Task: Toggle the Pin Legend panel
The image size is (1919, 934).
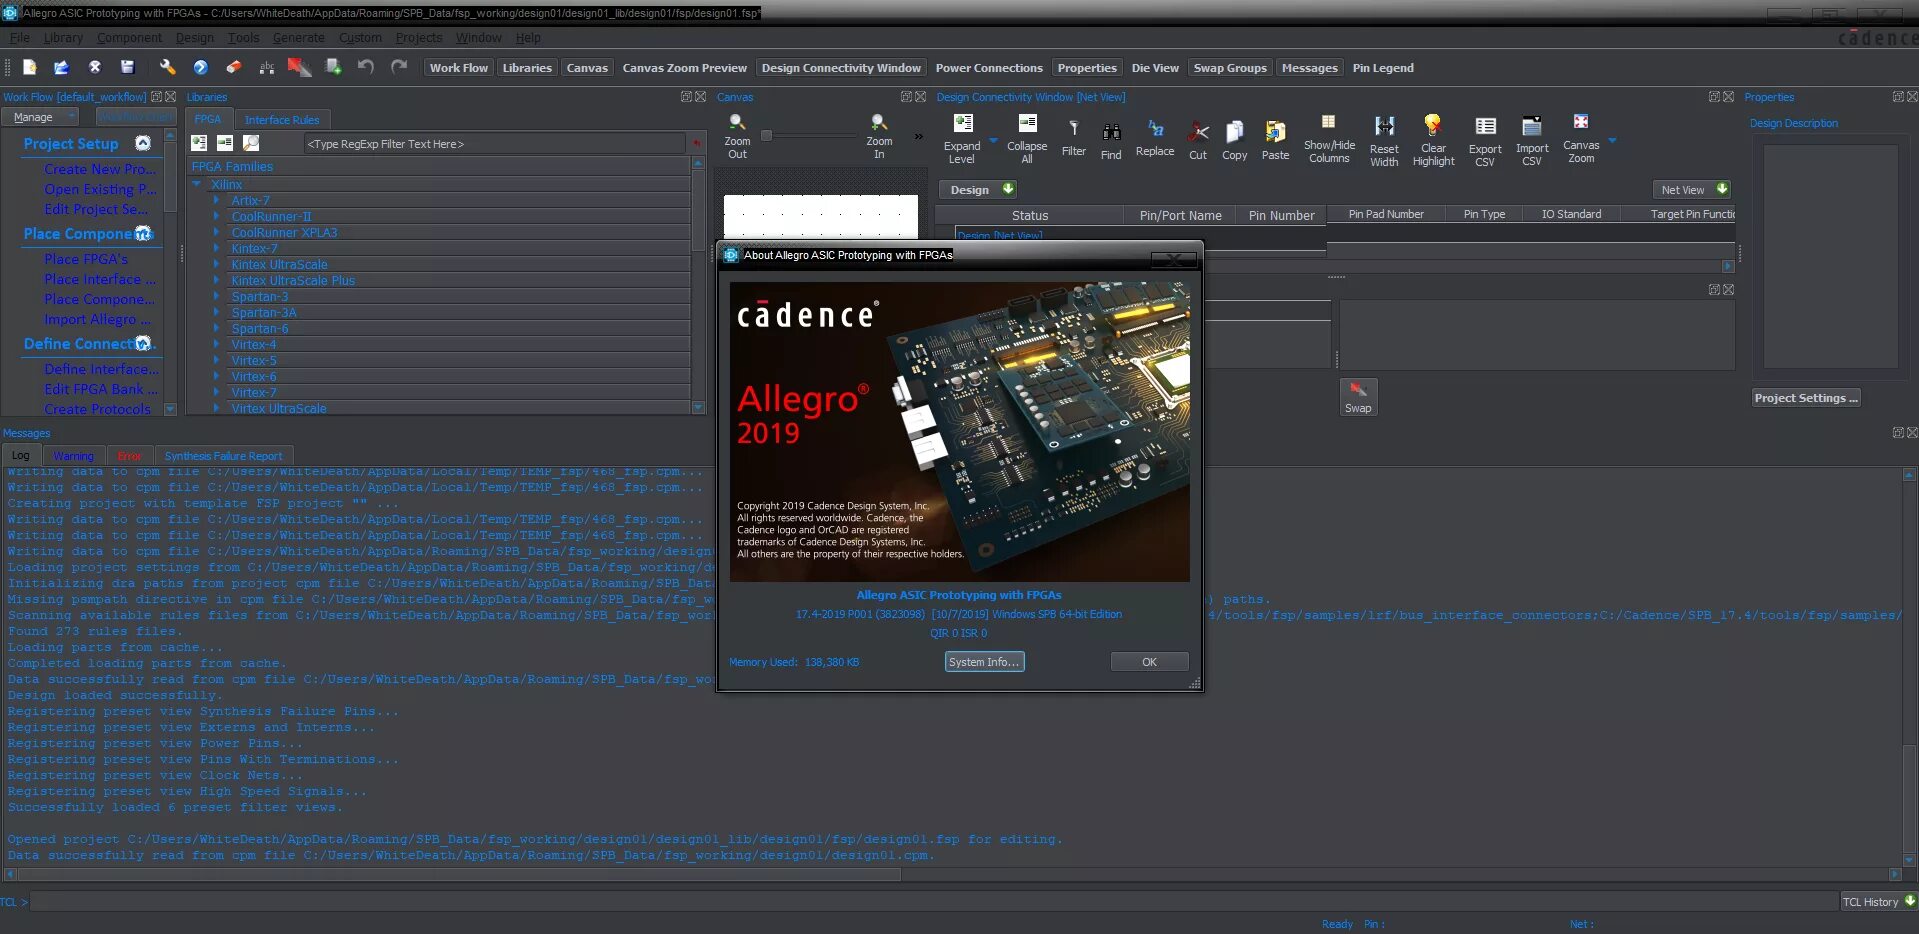Action: (x=1383, y=68)
